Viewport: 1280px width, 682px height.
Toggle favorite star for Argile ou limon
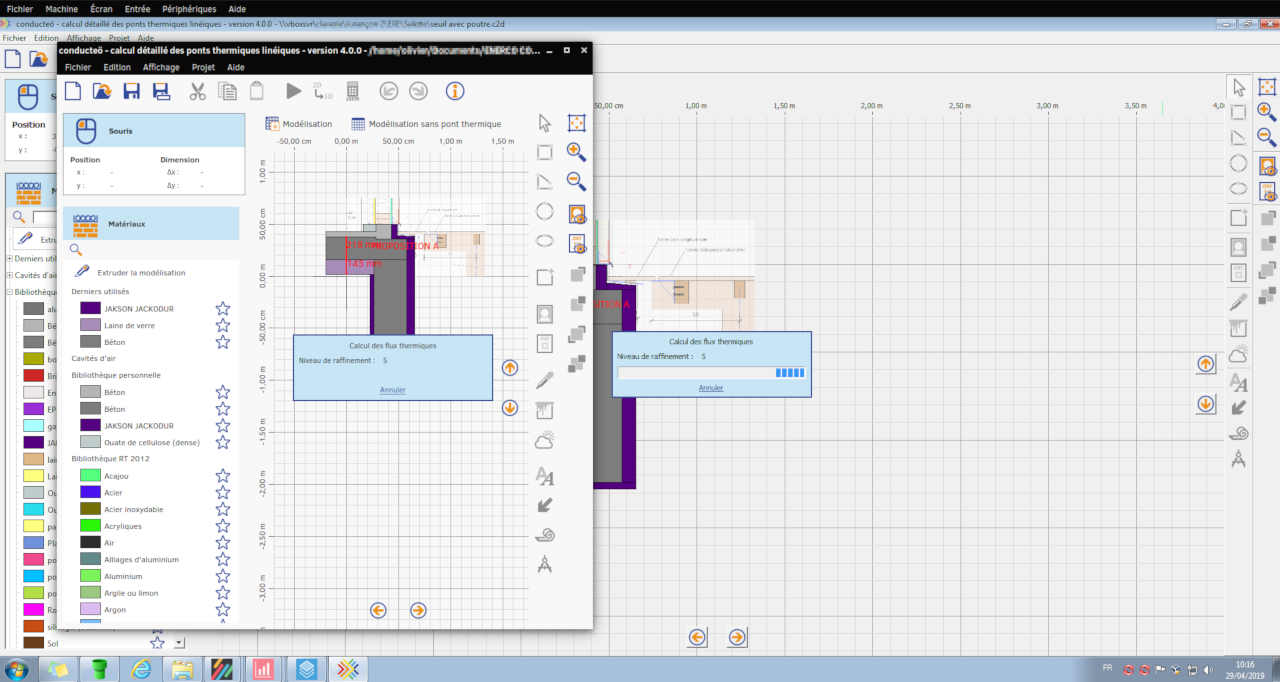click(x=223, y=593)
